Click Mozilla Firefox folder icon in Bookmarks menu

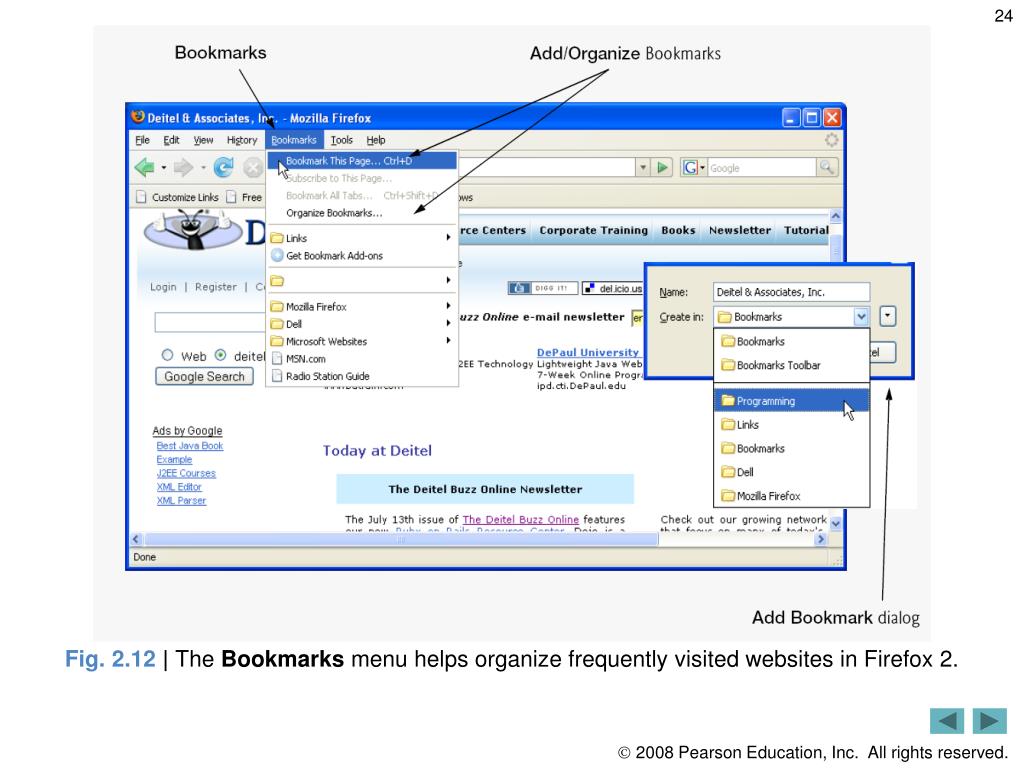pos(277,306)
